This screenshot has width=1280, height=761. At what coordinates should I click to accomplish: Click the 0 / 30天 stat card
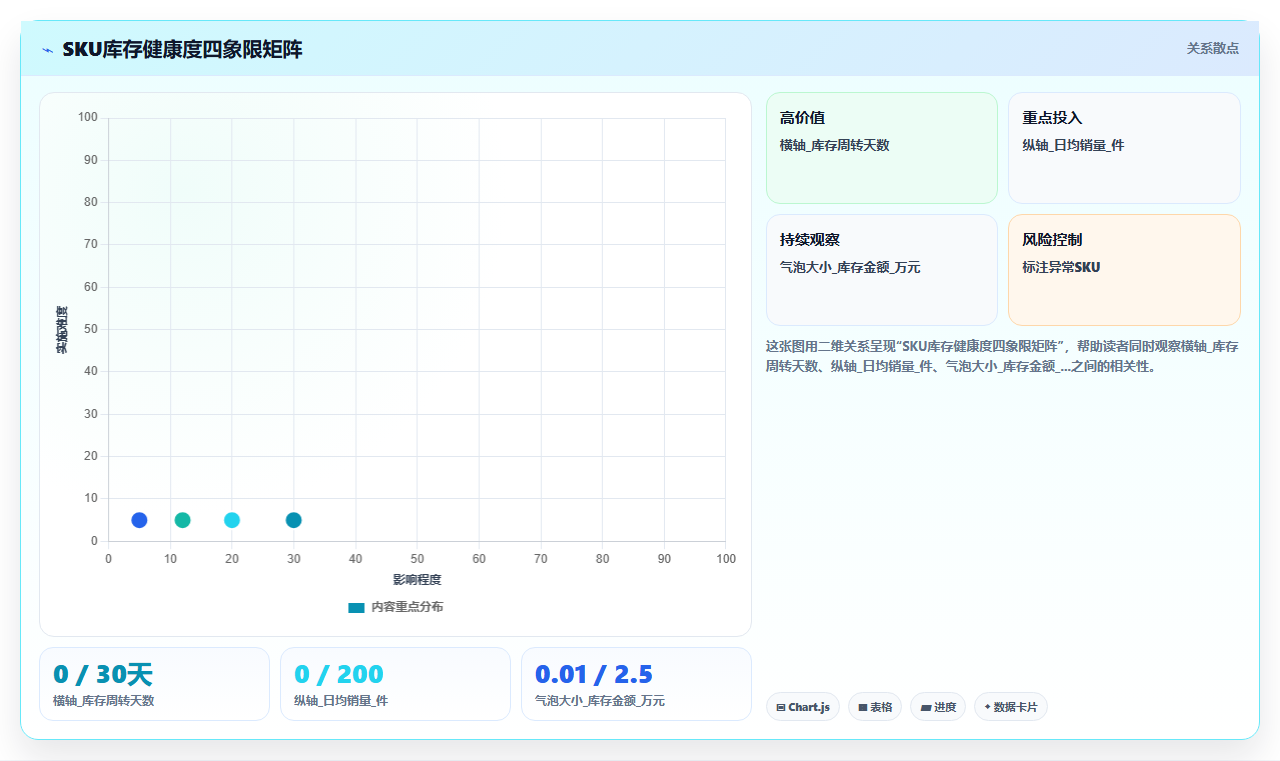(154, 684)
